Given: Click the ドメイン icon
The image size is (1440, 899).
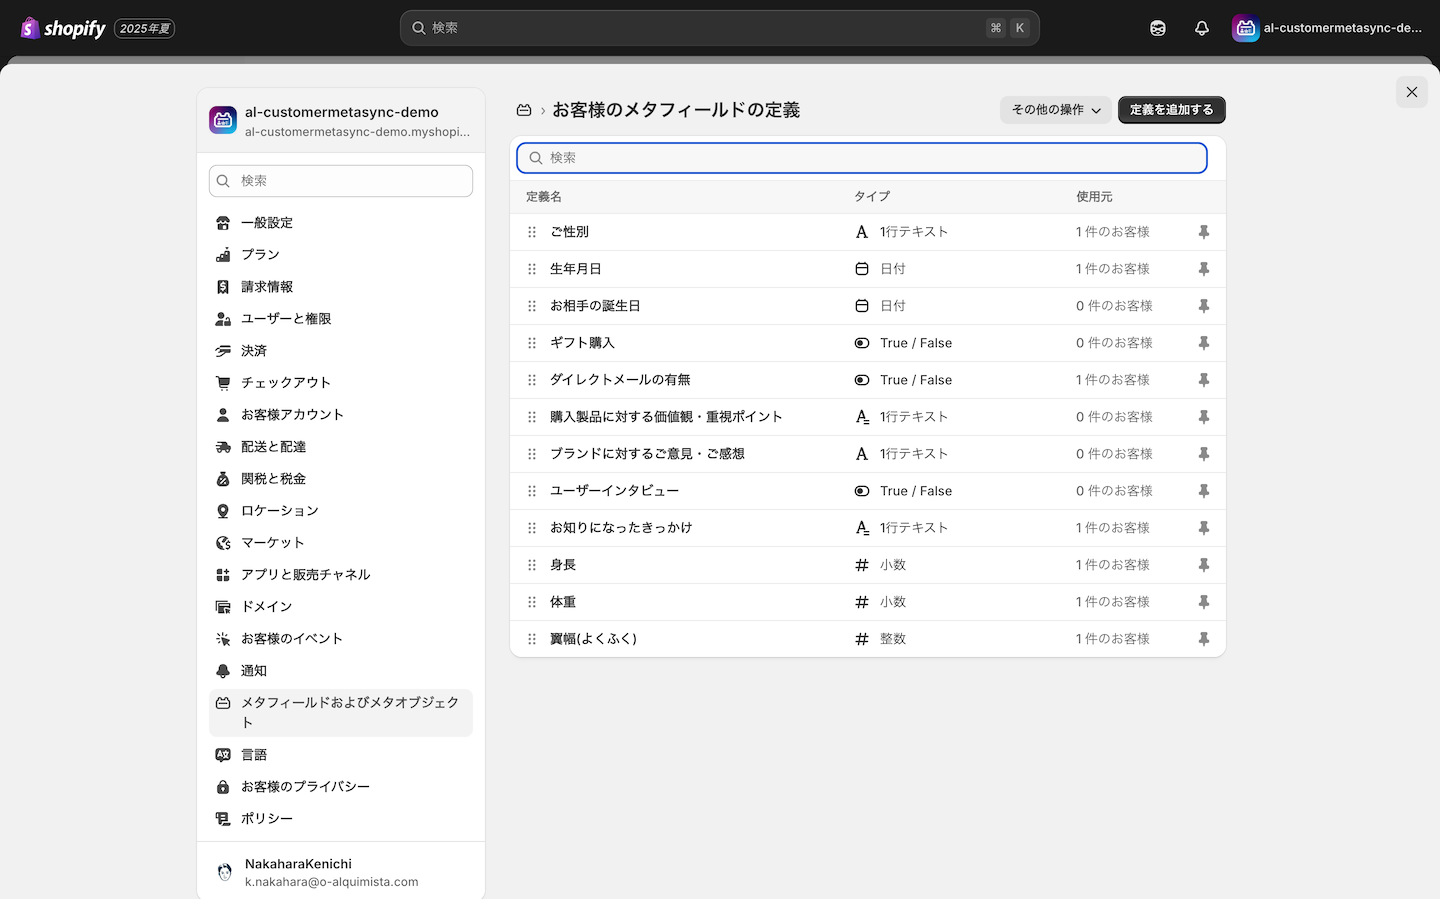Looking at the screenshot, I should 223,607.
